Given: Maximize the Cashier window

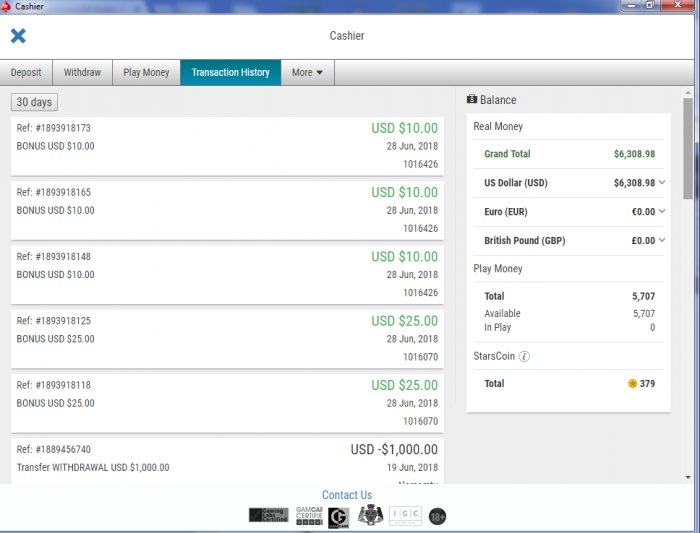Looking at the screenshot, I should pos(650,5).
